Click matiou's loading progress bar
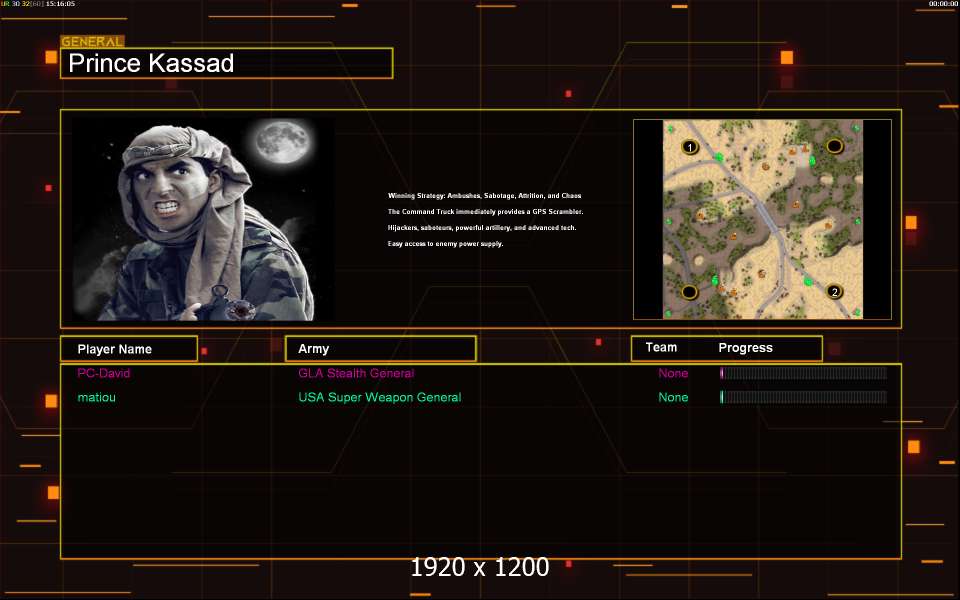The image size is (960, 600). pyautogui.click(x=803, y=398)
